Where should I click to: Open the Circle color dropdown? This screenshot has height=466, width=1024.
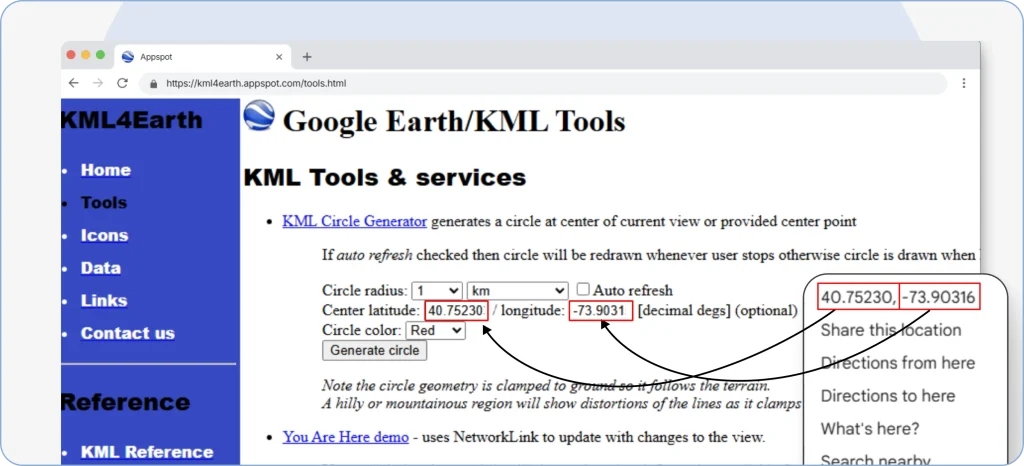(x=436, y=331)
